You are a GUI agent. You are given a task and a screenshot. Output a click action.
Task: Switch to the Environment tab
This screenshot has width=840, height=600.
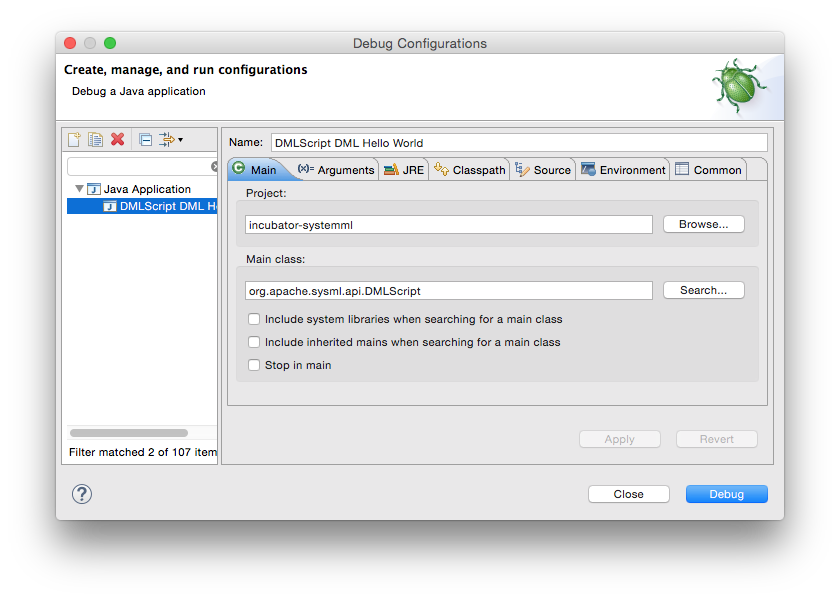pyautogui.click(x=623, y=170)
